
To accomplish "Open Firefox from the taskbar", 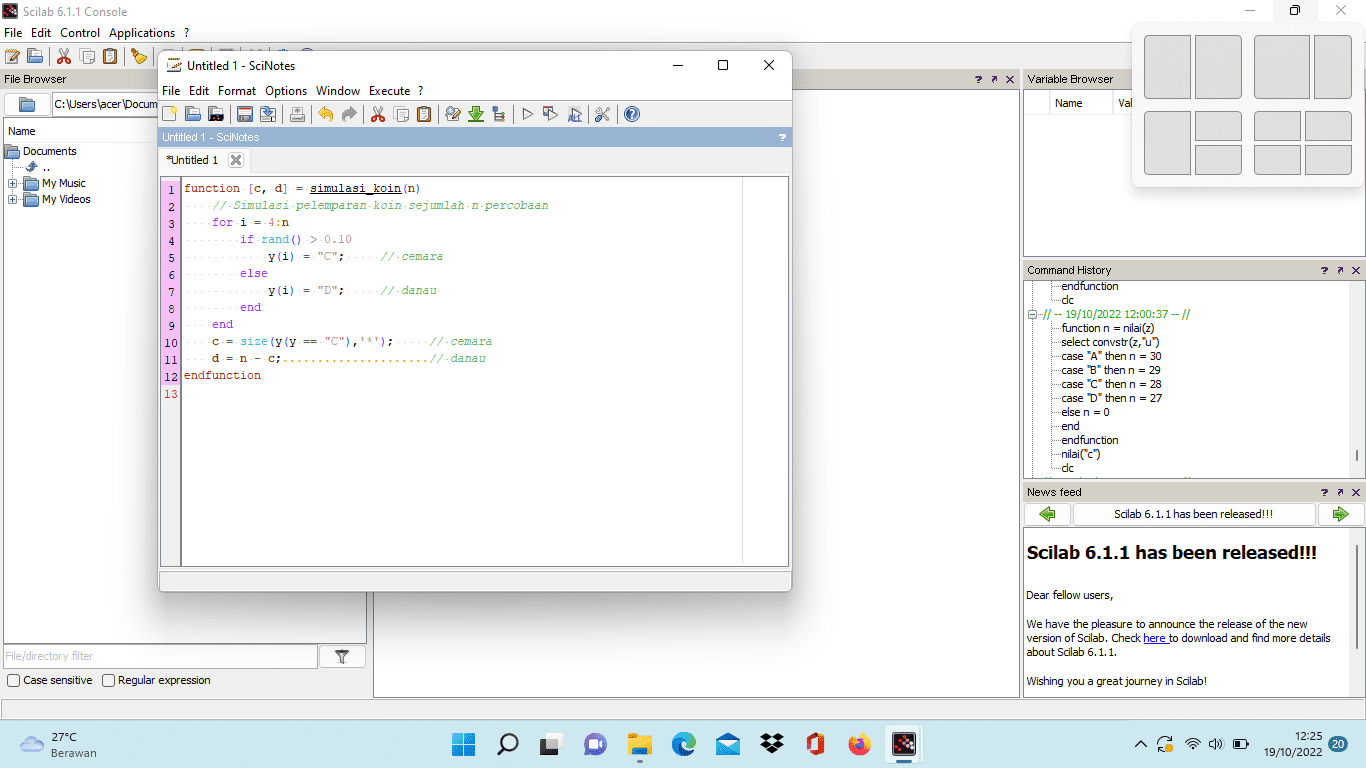I will [859, 744].
